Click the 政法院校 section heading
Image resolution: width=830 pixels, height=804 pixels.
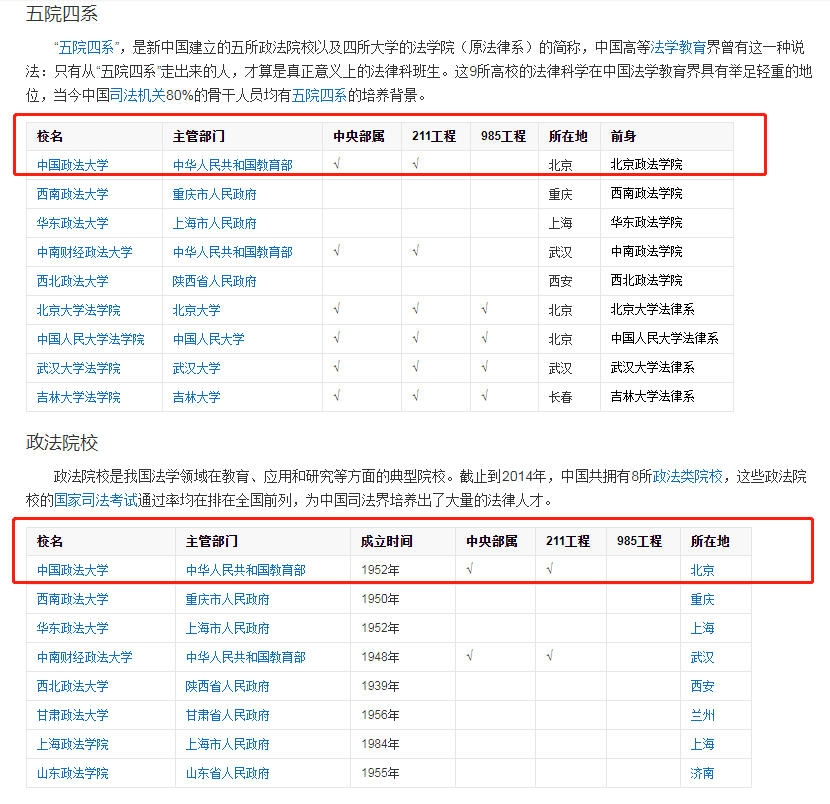pos(62,442)
